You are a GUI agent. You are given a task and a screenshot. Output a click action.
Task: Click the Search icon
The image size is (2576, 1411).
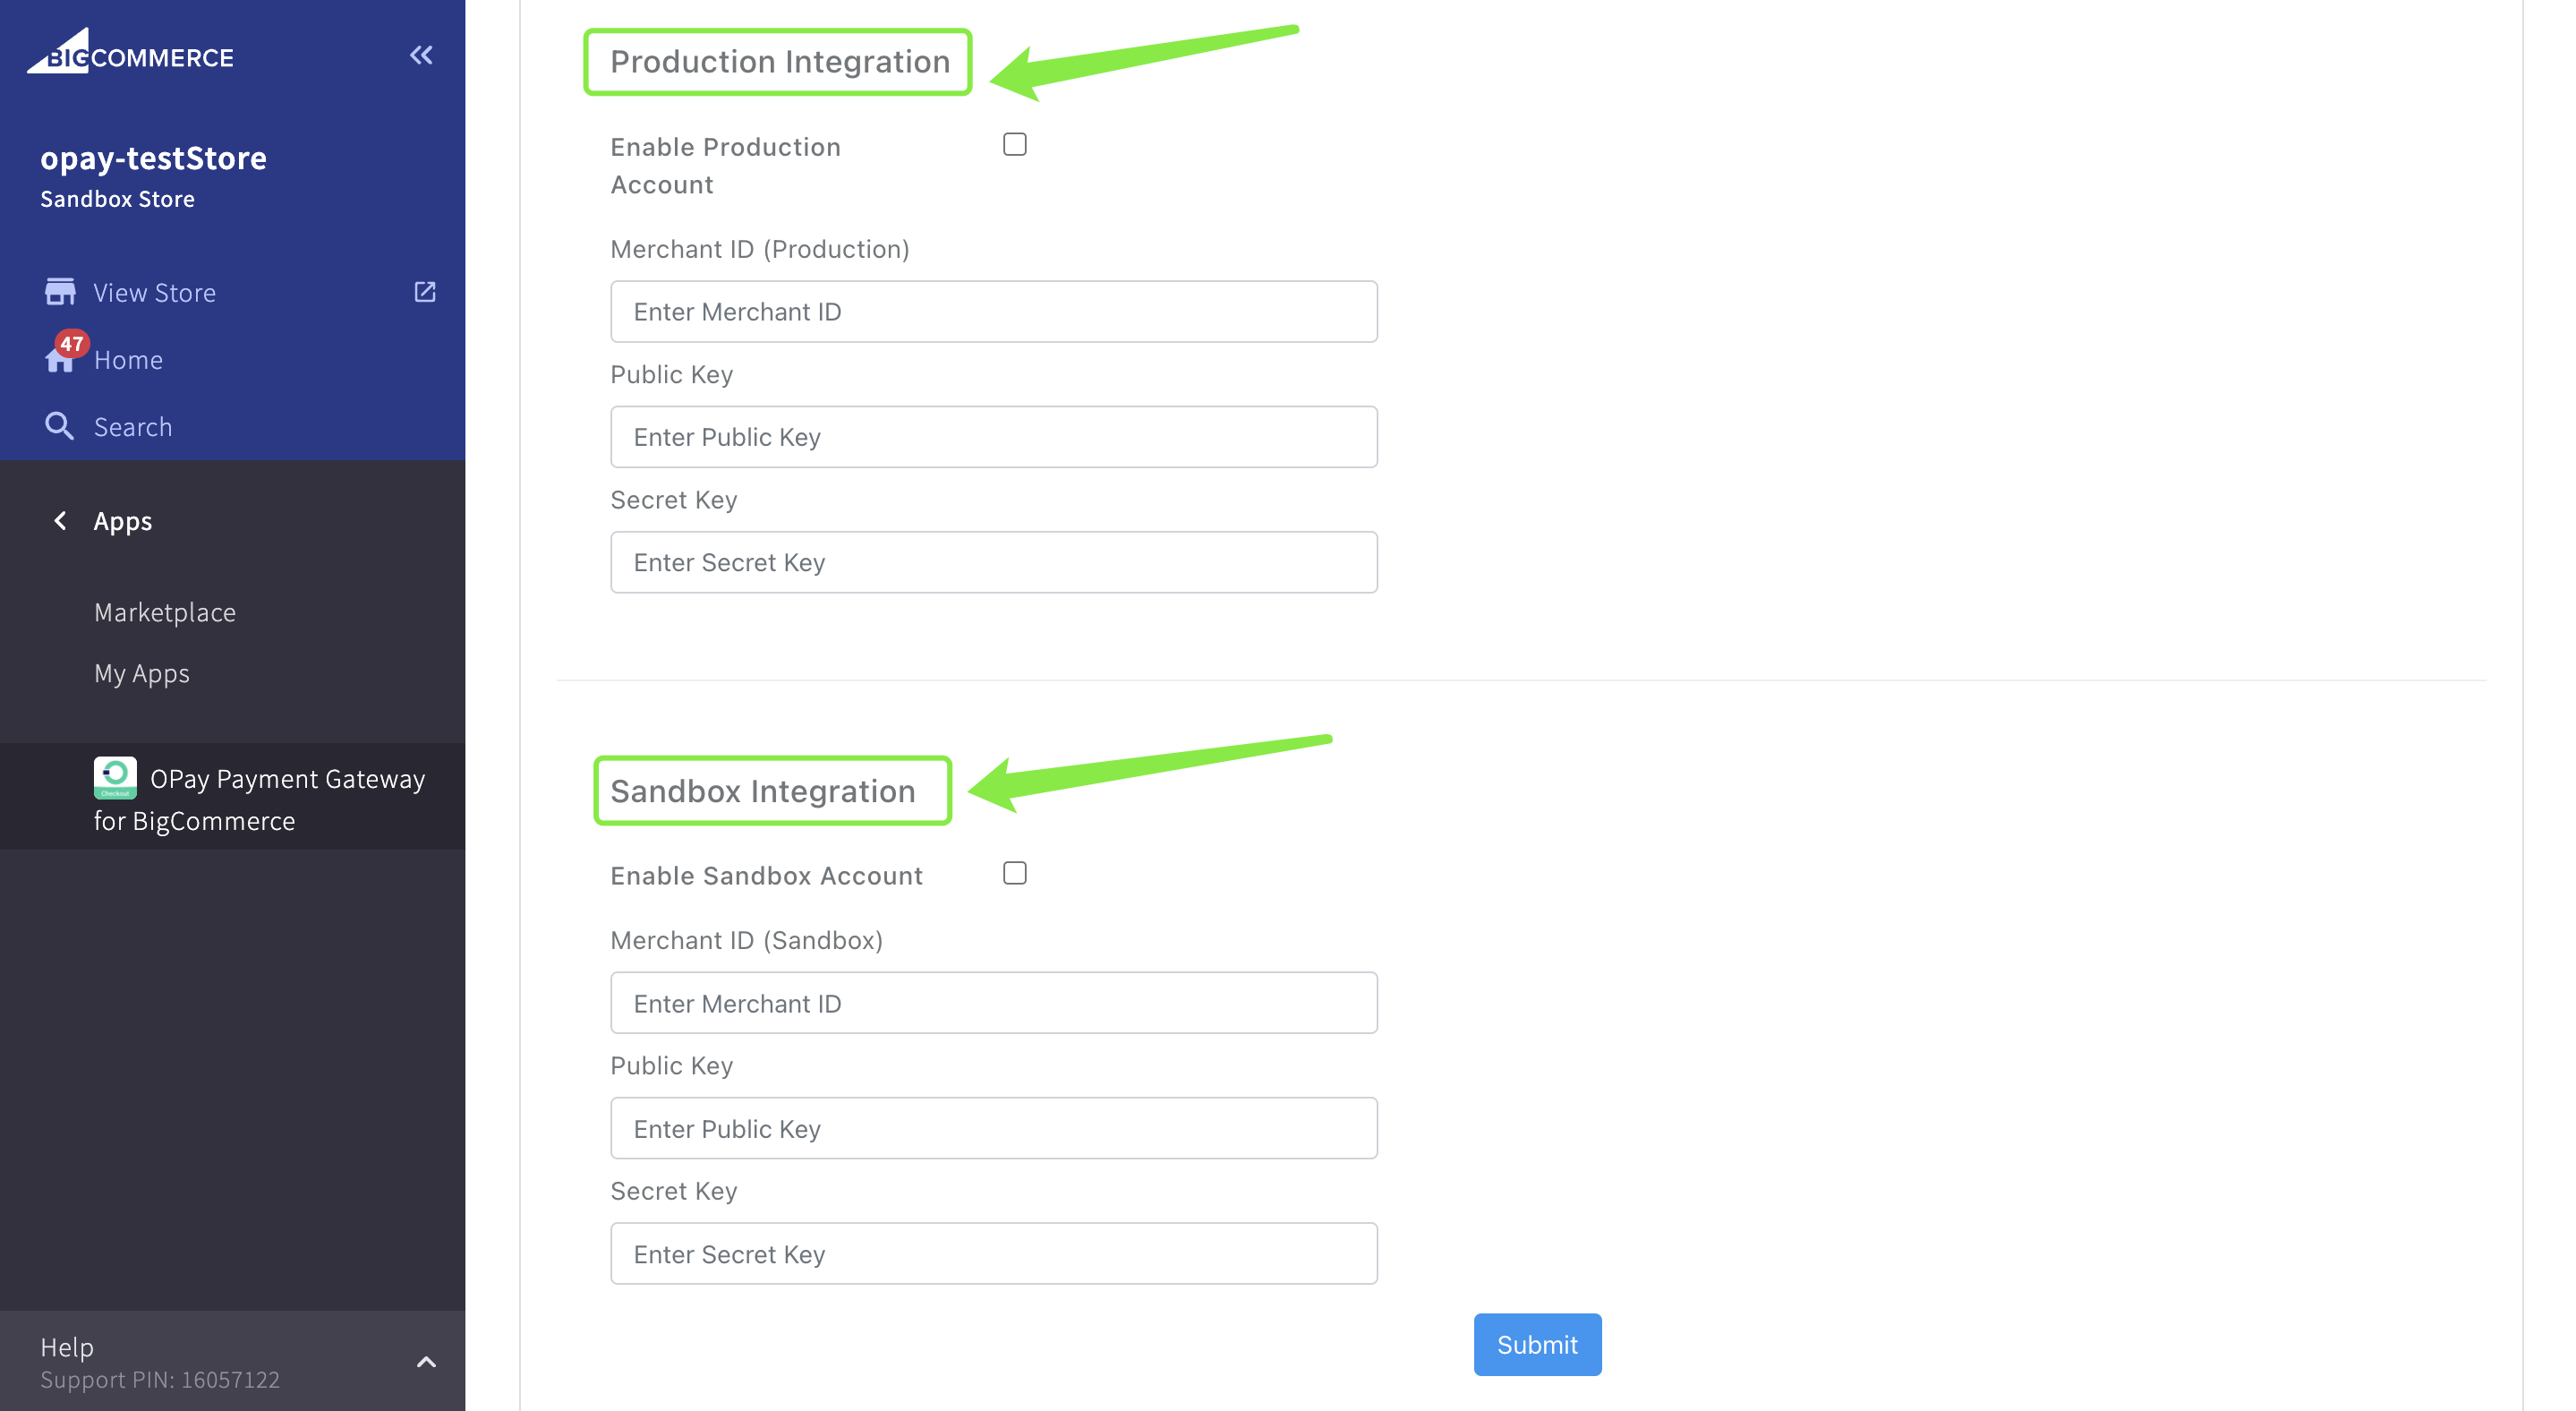point(59,426)
